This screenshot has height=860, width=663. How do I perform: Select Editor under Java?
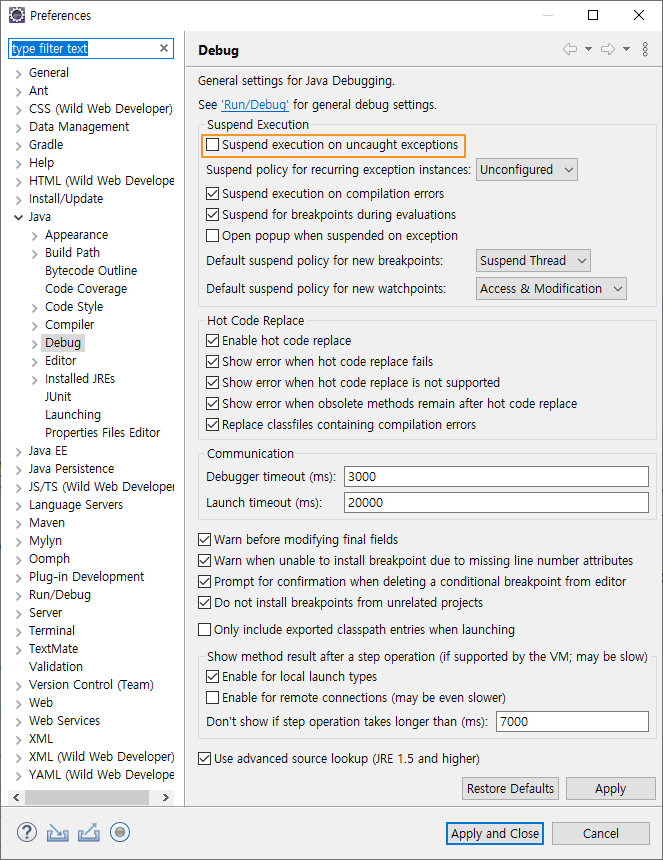(60, 361)
